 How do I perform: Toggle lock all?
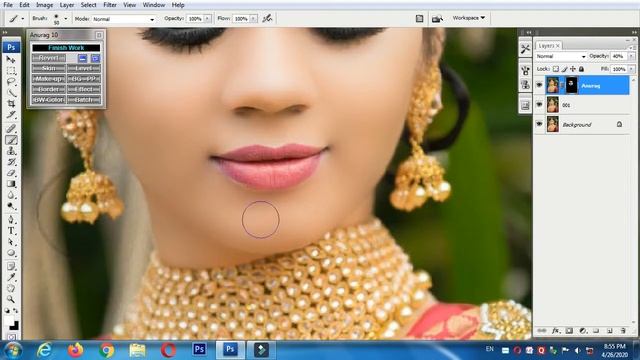tap(582, 69)
